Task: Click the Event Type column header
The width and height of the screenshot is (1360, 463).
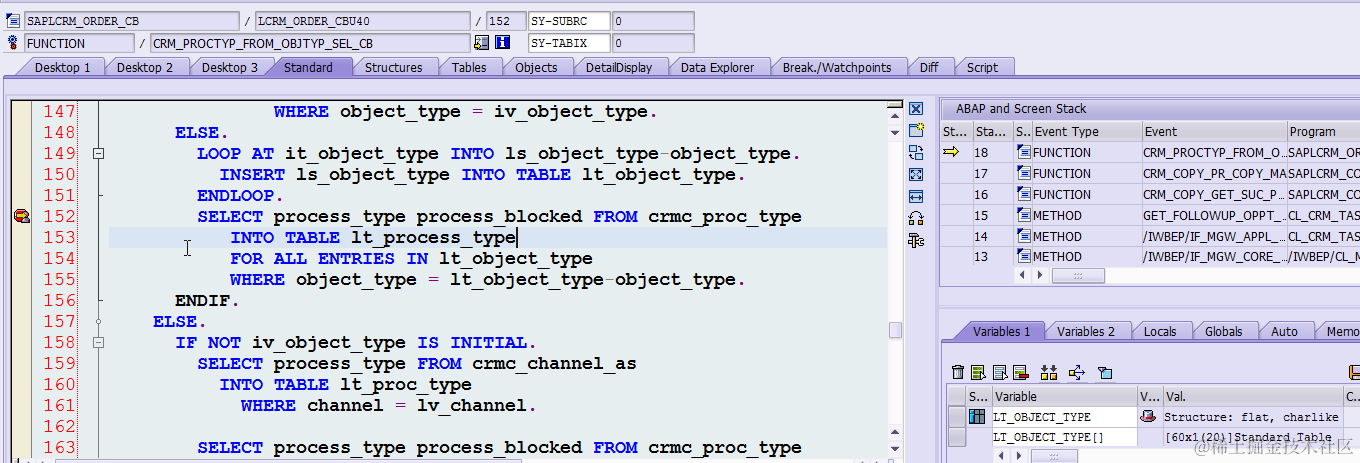Action: (1086, 131)
